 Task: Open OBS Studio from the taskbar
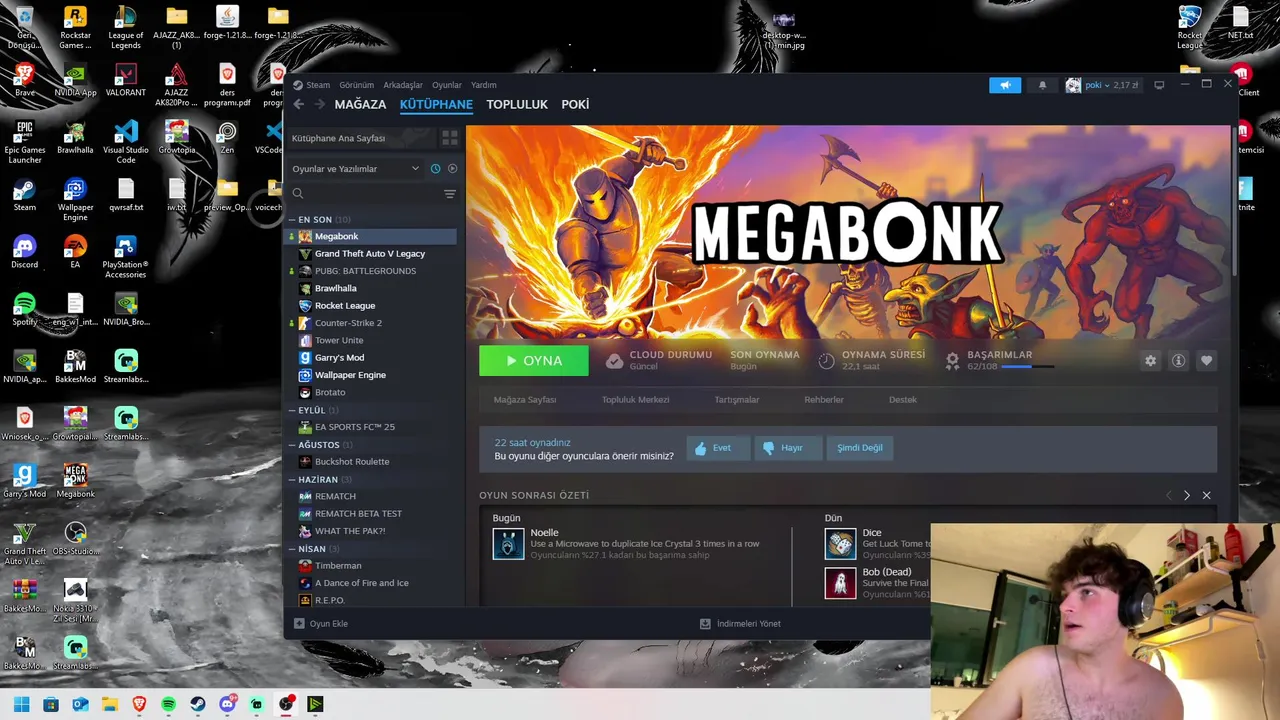point(286,704)
